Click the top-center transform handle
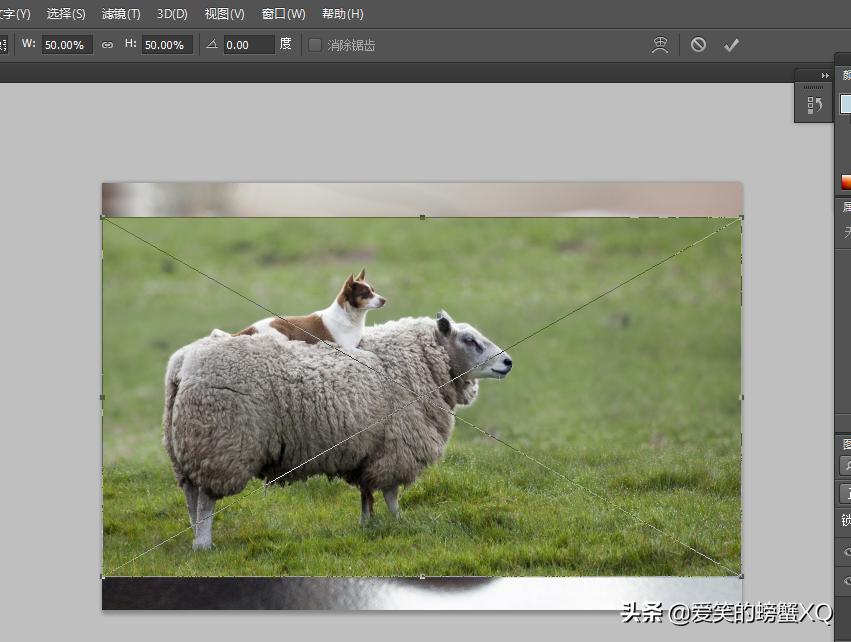The image size is (851, 642). (x=422, y=217)
